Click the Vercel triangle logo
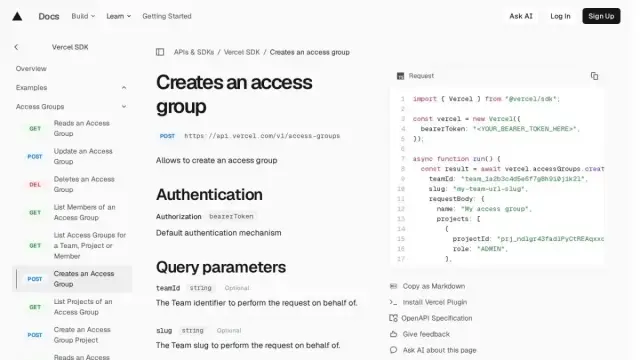Viewport: 640px width, 360px height. tap(17, 16)
